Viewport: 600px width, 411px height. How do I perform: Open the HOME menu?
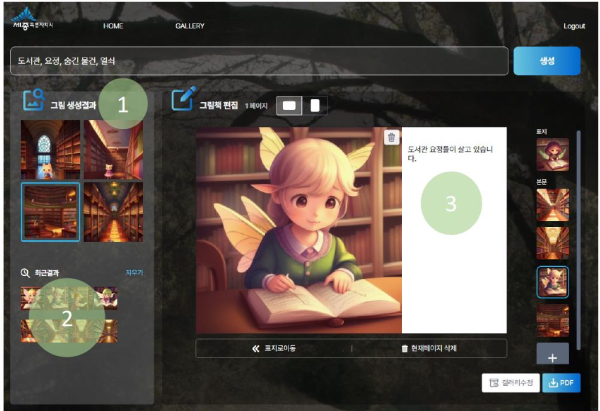pos(113,26)
